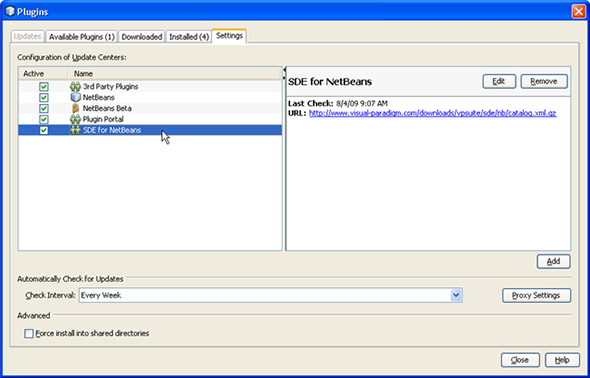The height and width of the screenshot is (378, 590).
Task: Enable Force install into shared directories
Action: click(x=29, y=334)
